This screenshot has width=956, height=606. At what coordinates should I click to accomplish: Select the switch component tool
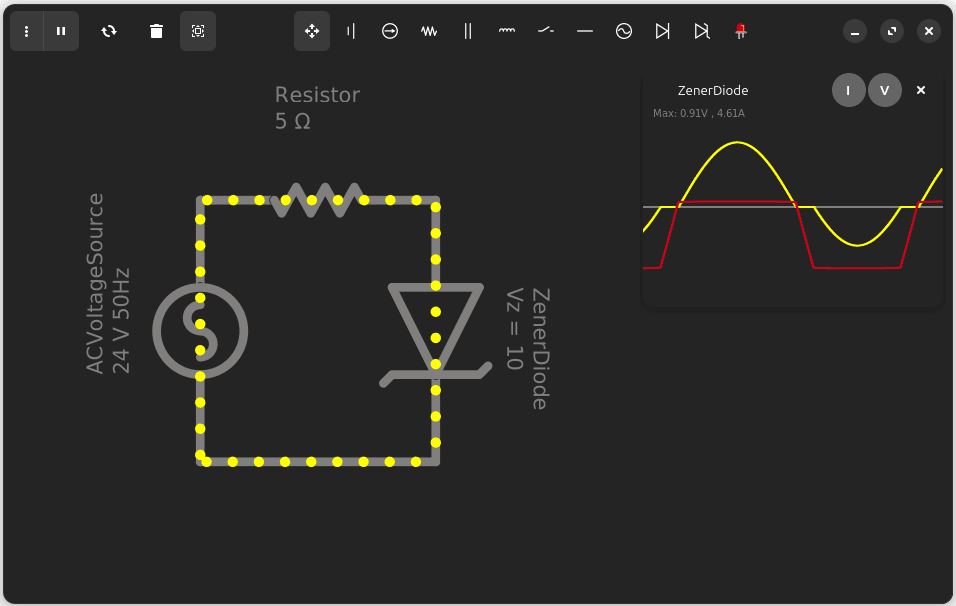point(545,31)
